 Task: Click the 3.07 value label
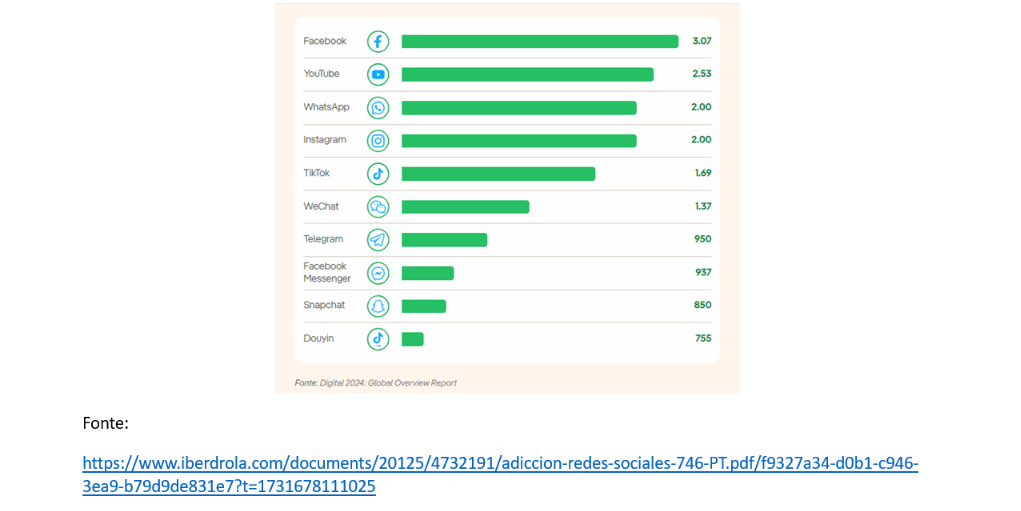pyautogui.click(x=702, y=41)
